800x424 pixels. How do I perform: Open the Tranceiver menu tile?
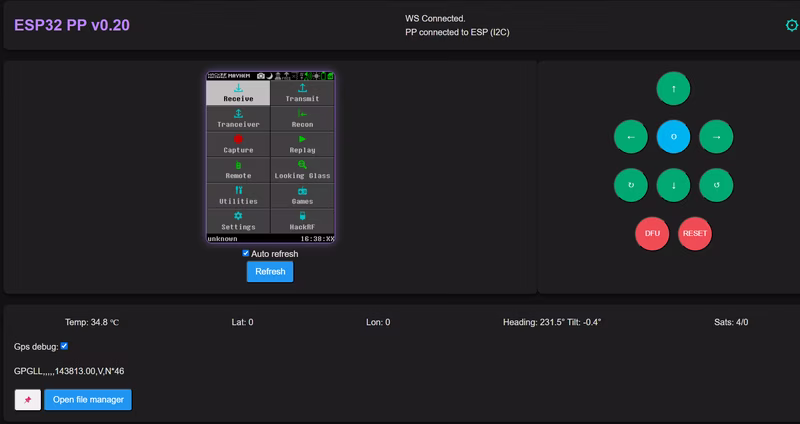click(x=238, y=118)
